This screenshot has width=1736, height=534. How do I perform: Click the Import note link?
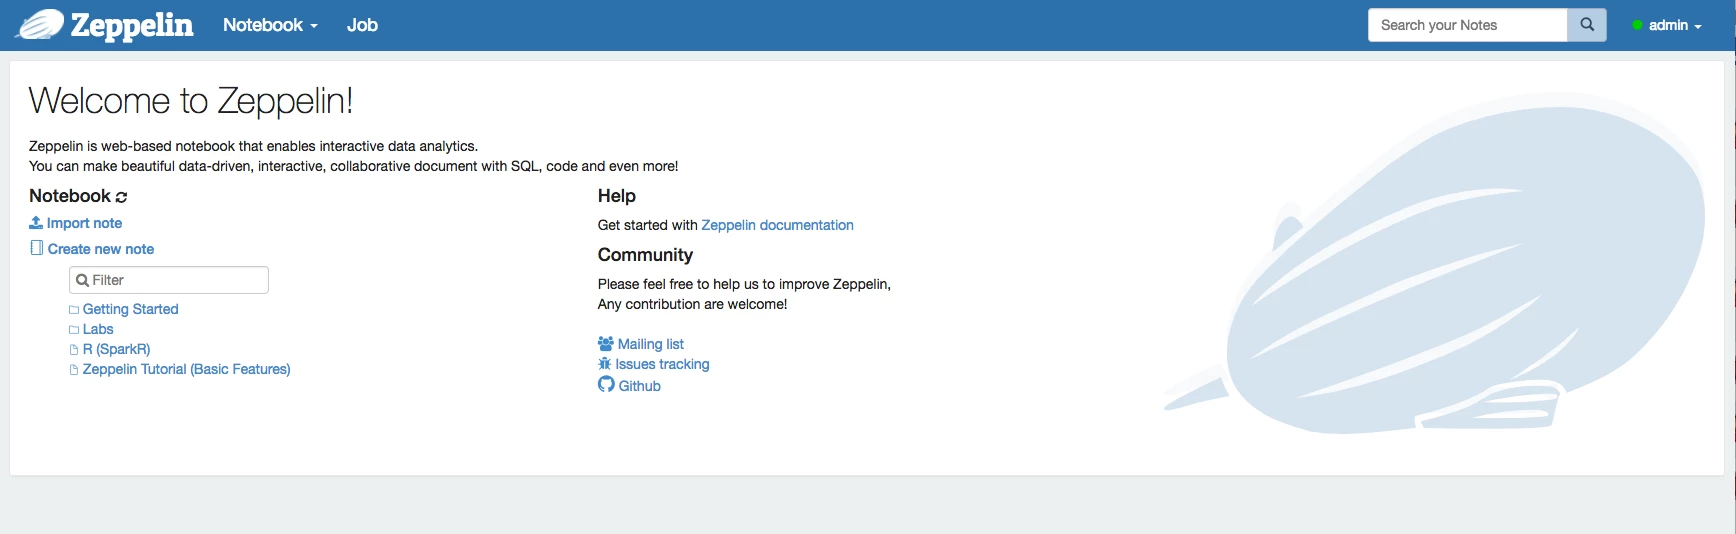pos(84,223)
